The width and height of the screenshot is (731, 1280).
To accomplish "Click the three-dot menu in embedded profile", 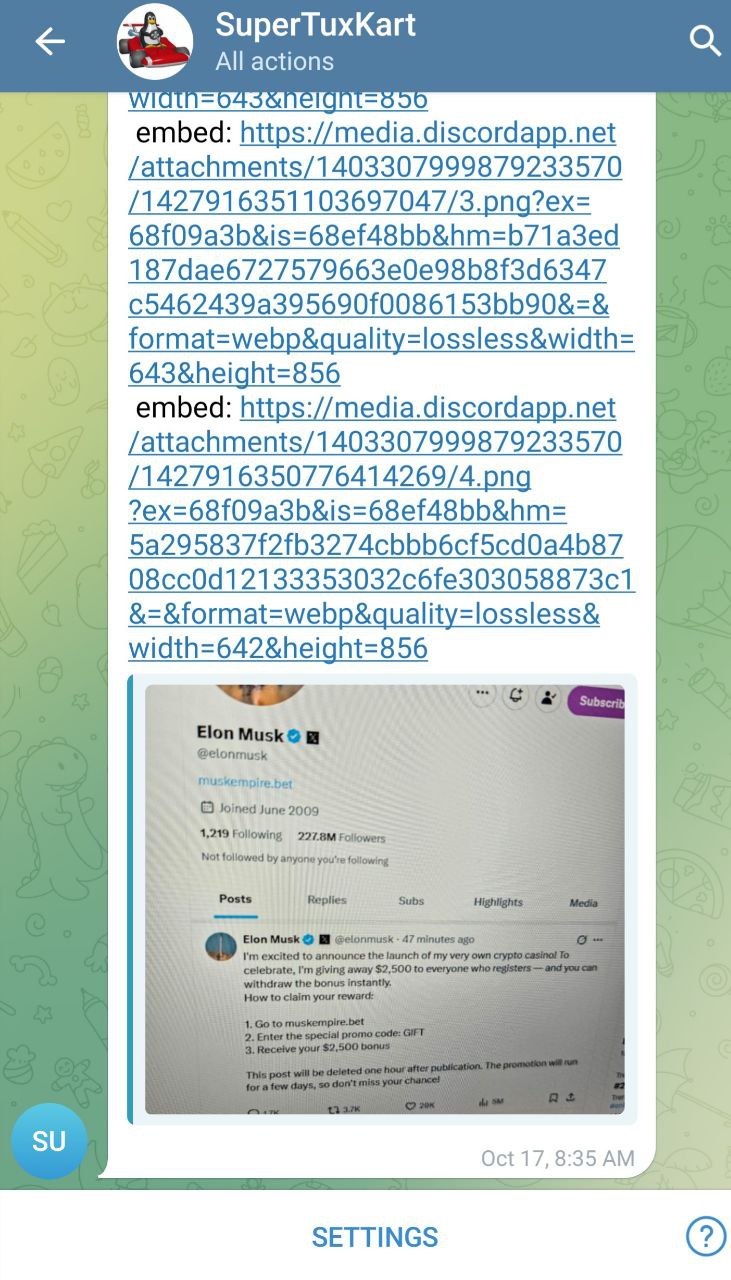I will [482, 693].
